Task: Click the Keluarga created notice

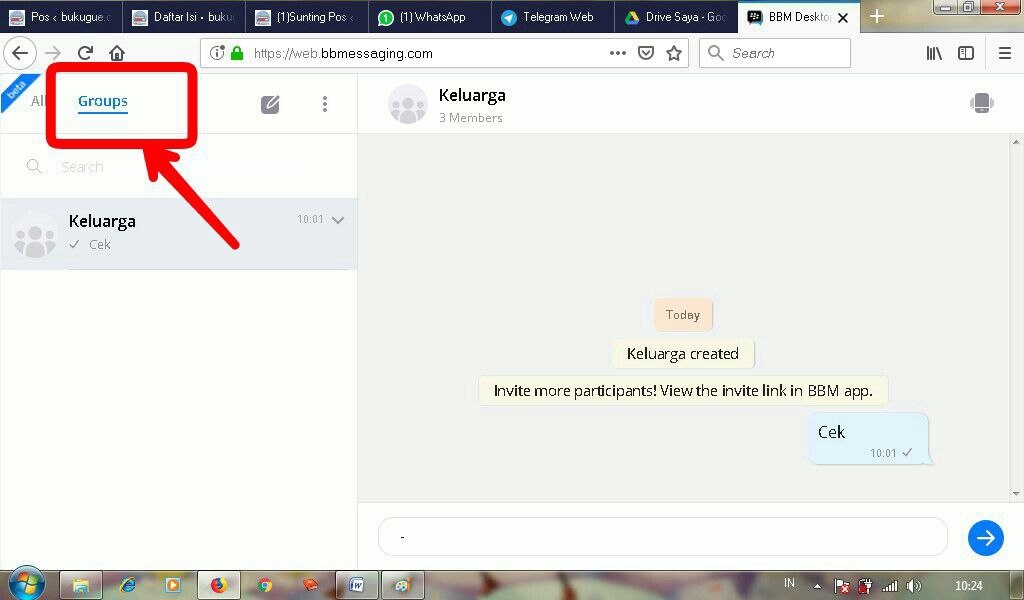Action: 682,354
